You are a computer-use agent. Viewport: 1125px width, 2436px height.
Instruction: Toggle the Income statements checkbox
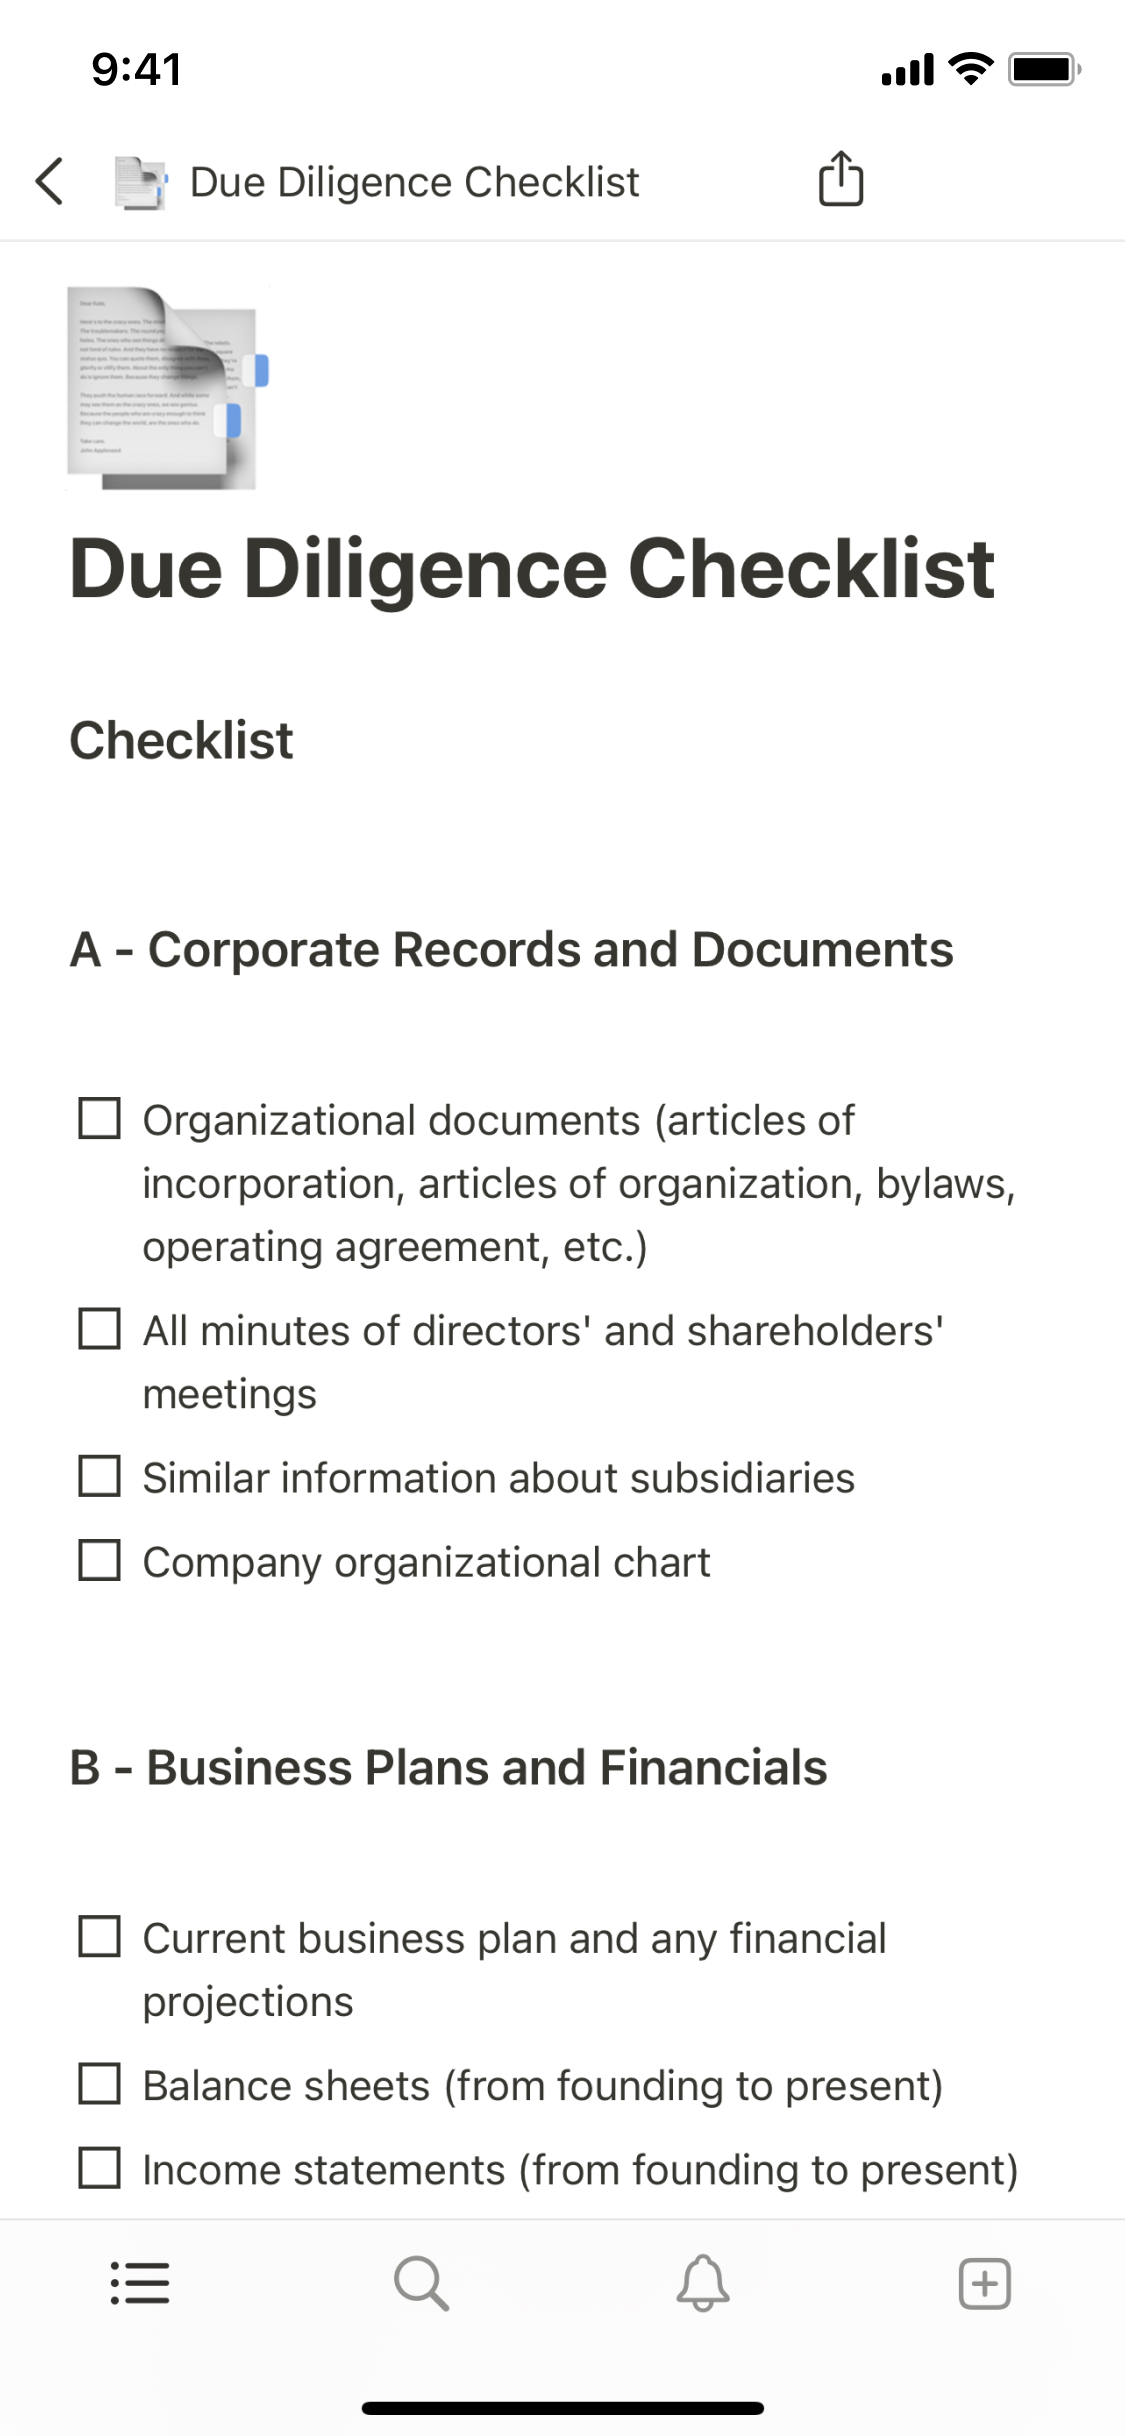click(x=100, y=2168)
